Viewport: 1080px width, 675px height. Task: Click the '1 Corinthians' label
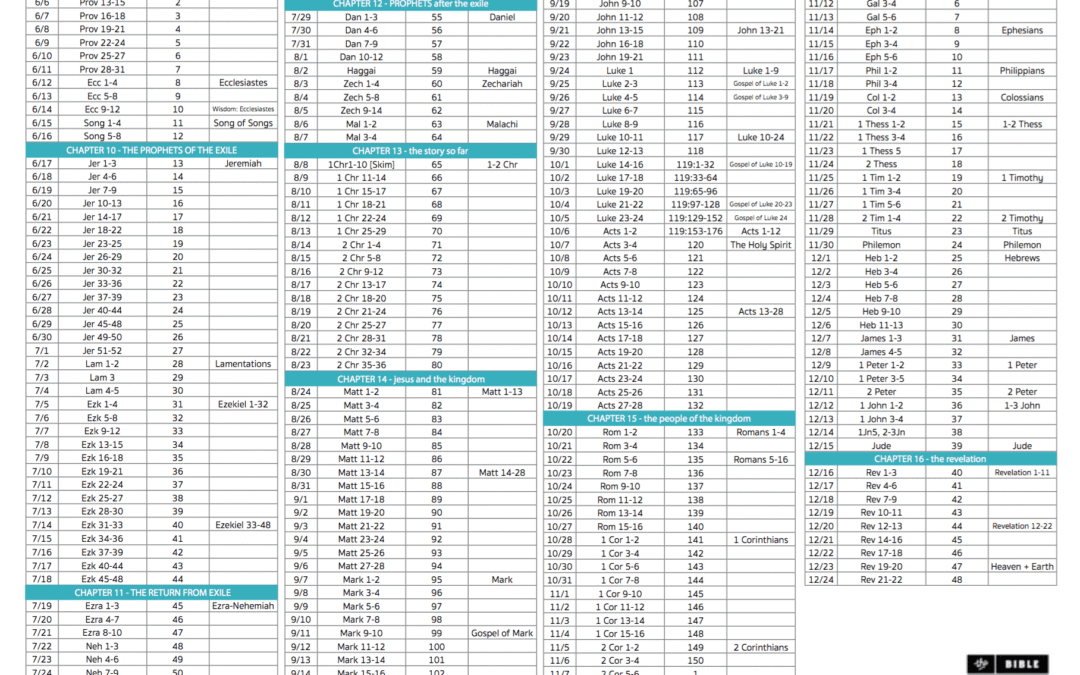click(x=760, y=540)
